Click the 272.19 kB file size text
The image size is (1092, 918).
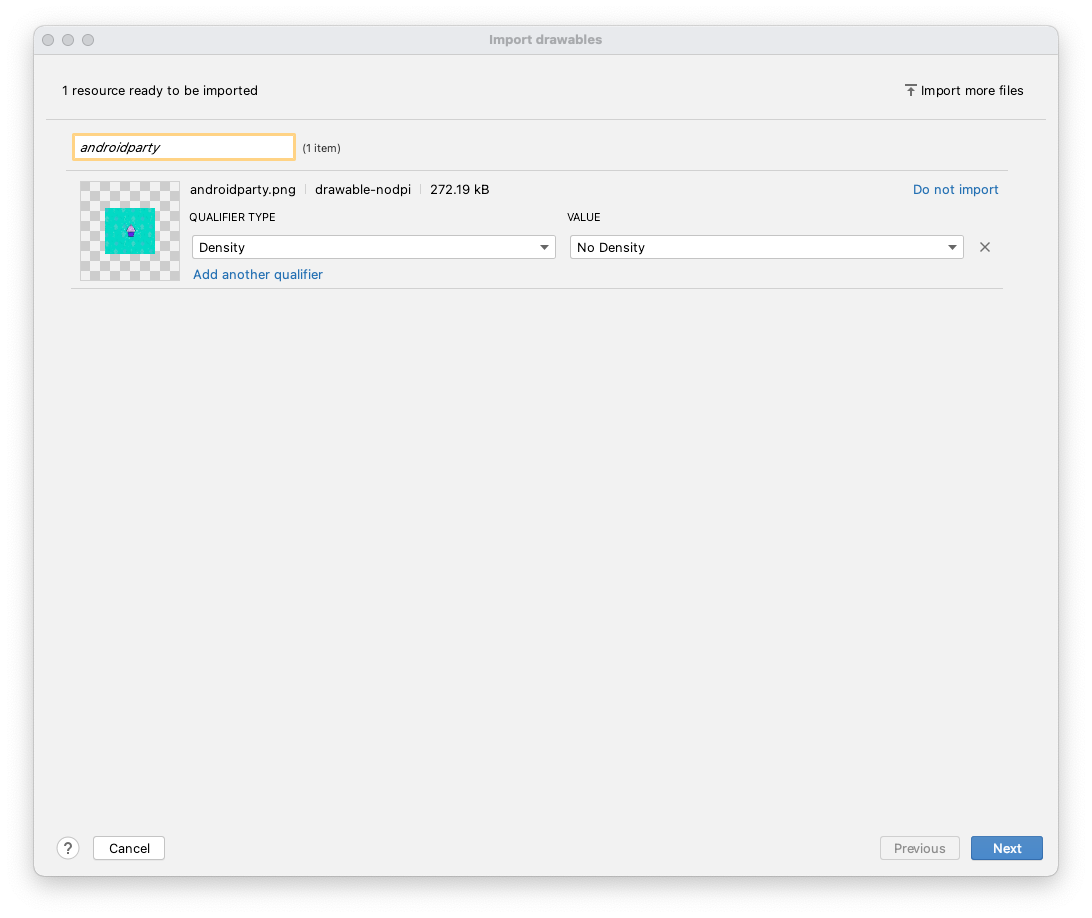coord(460,189)
